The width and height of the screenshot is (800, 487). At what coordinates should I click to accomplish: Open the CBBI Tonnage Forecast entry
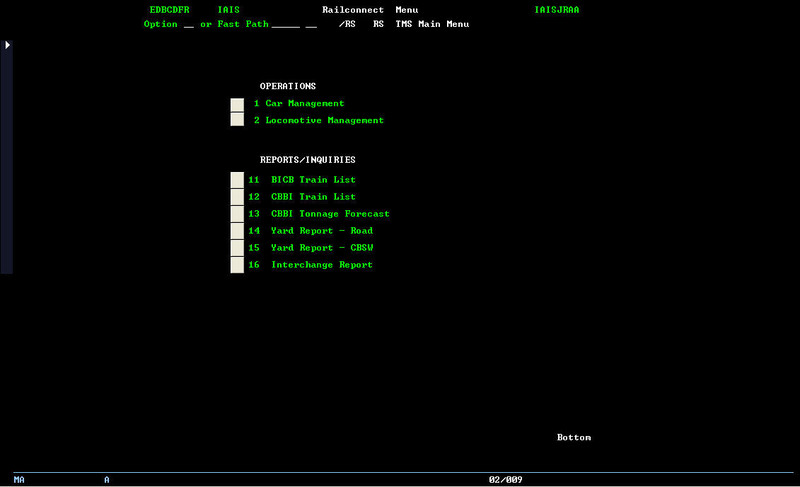tap(330, 214)
